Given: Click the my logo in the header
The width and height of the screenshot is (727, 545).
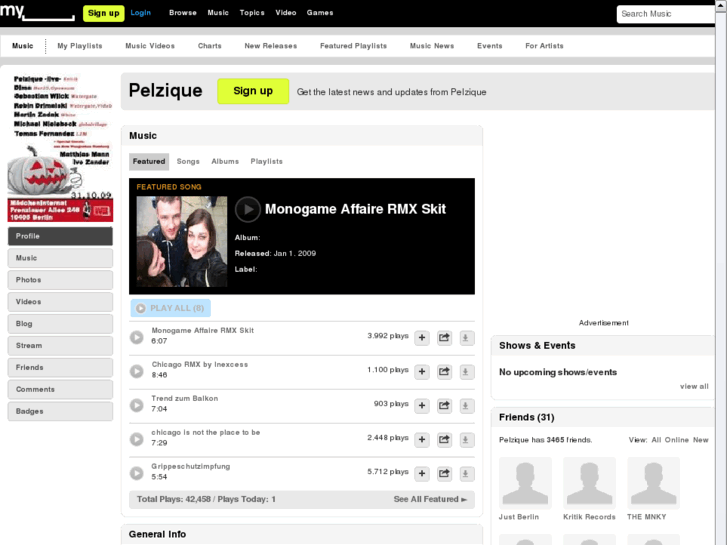Looking at the screenshot, I should pyautogui.click(x=37, y=12).
